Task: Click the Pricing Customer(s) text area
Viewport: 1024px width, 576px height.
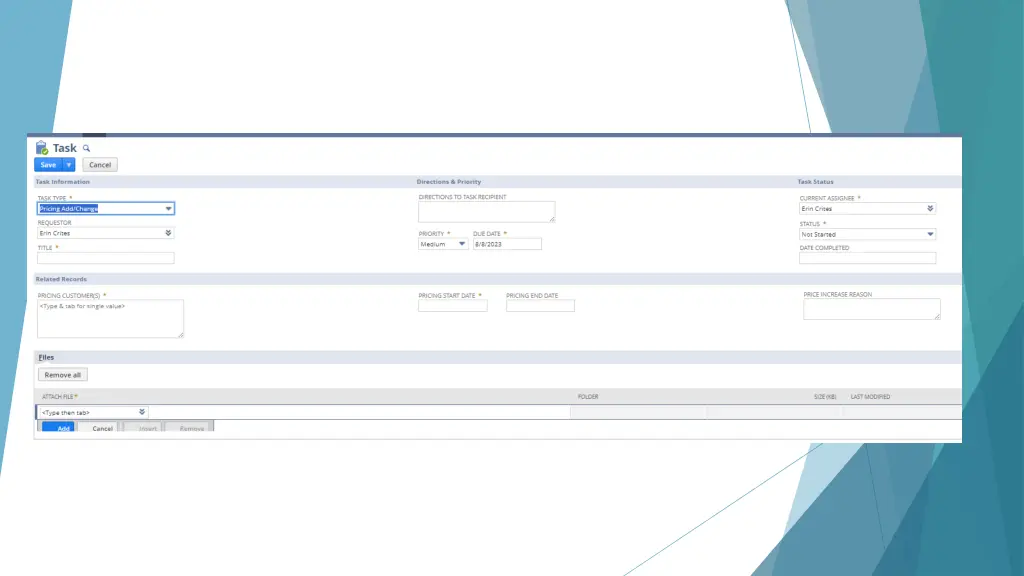Action: (x=110, y=319)
